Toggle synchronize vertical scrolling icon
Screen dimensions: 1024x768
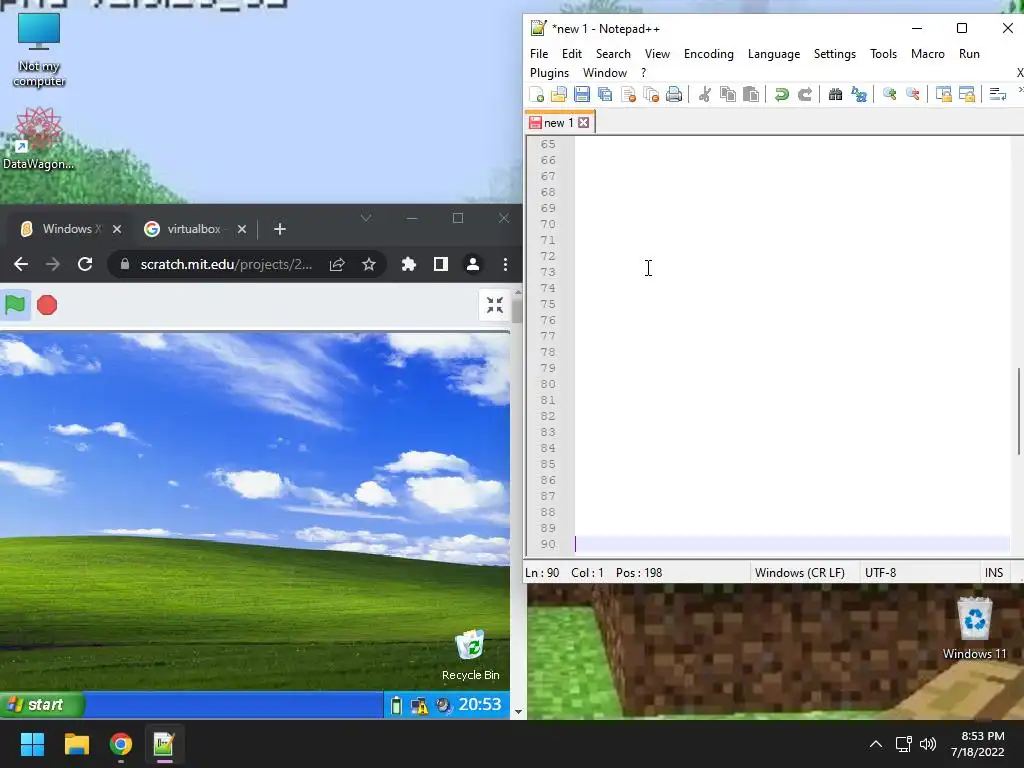(944, 94)
